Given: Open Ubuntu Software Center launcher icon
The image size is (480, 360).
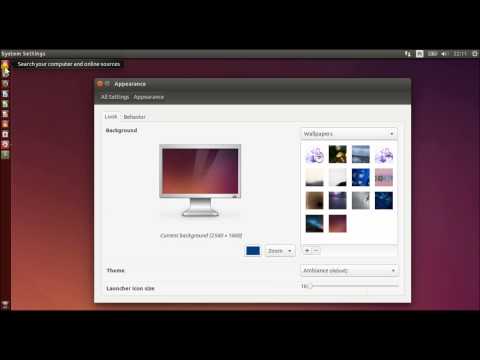Looking at the screenshot, I should 5,124.
